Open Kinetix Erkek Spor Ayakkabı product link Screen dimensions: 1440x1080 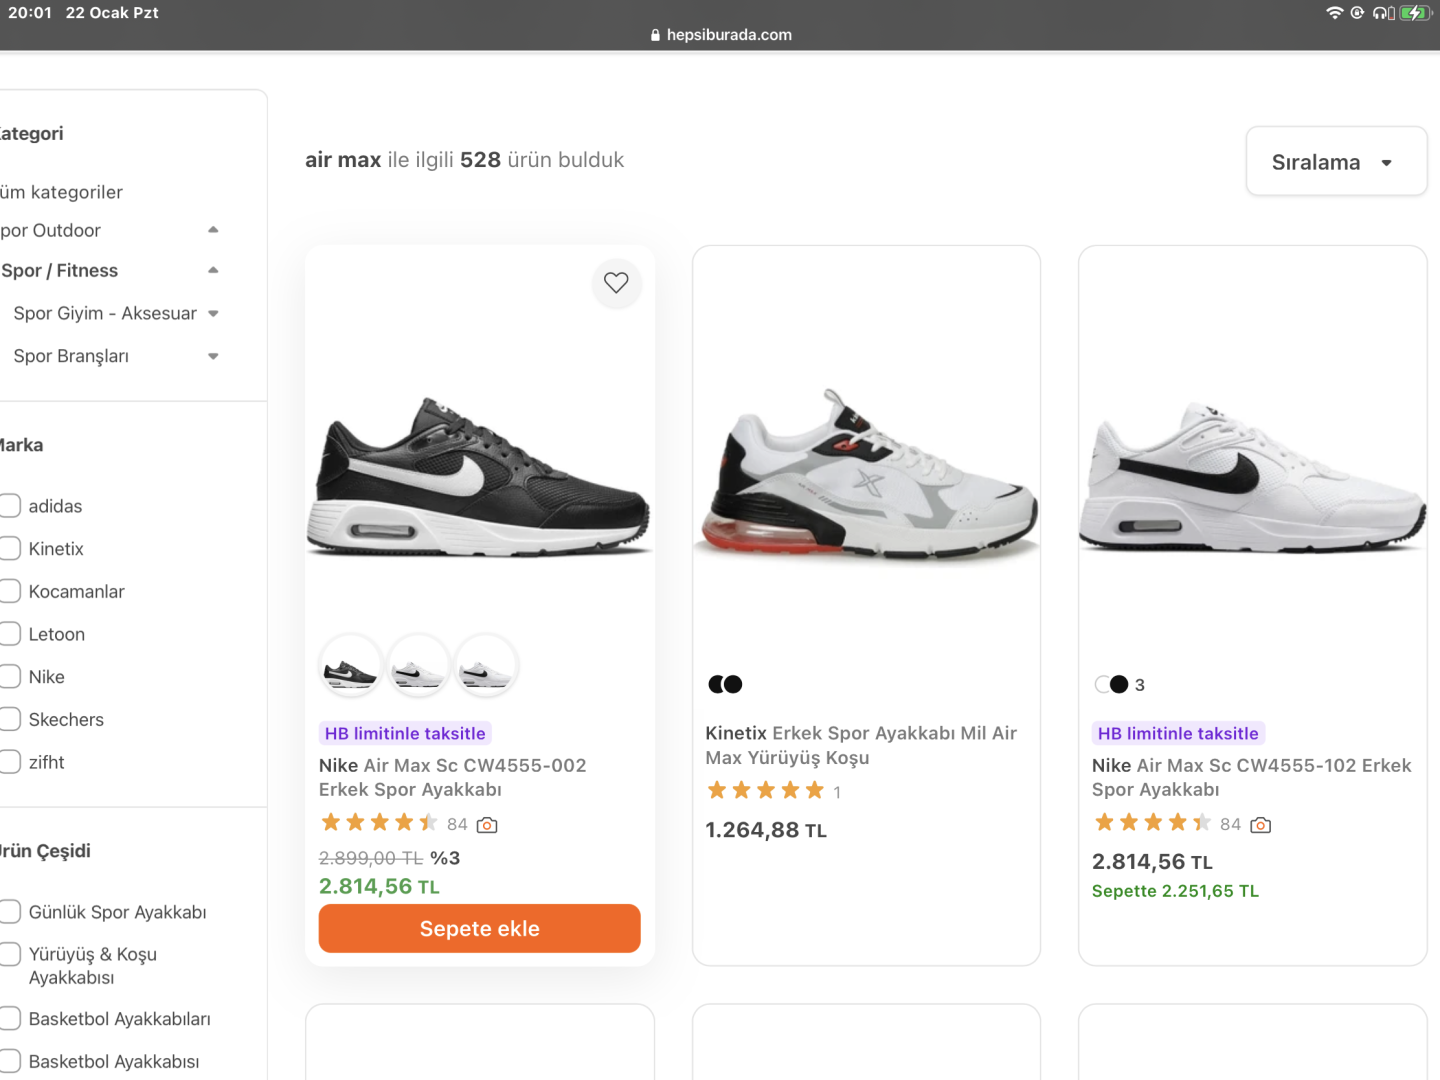[x=860, y=745]
